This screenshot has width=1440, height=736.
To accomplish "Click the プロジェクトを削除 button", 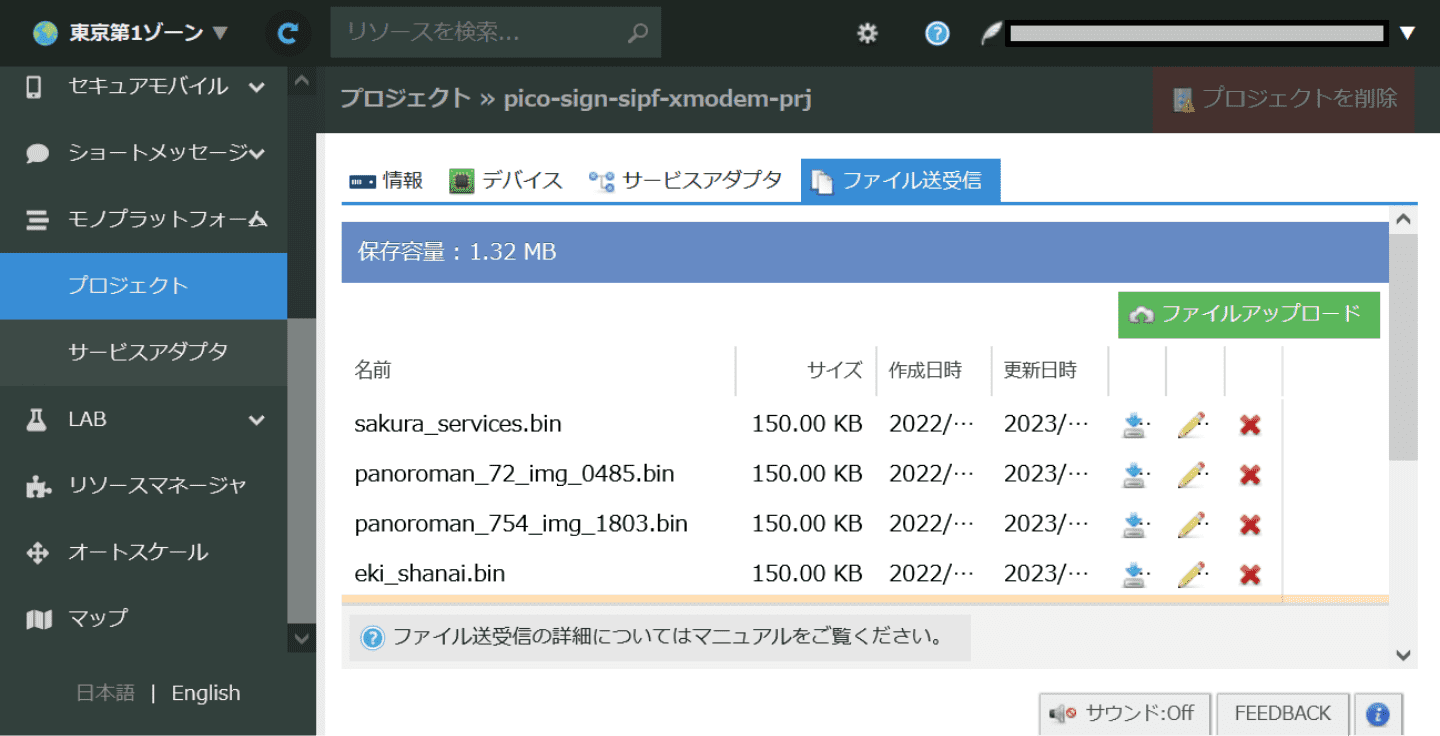I will 1285,99.
